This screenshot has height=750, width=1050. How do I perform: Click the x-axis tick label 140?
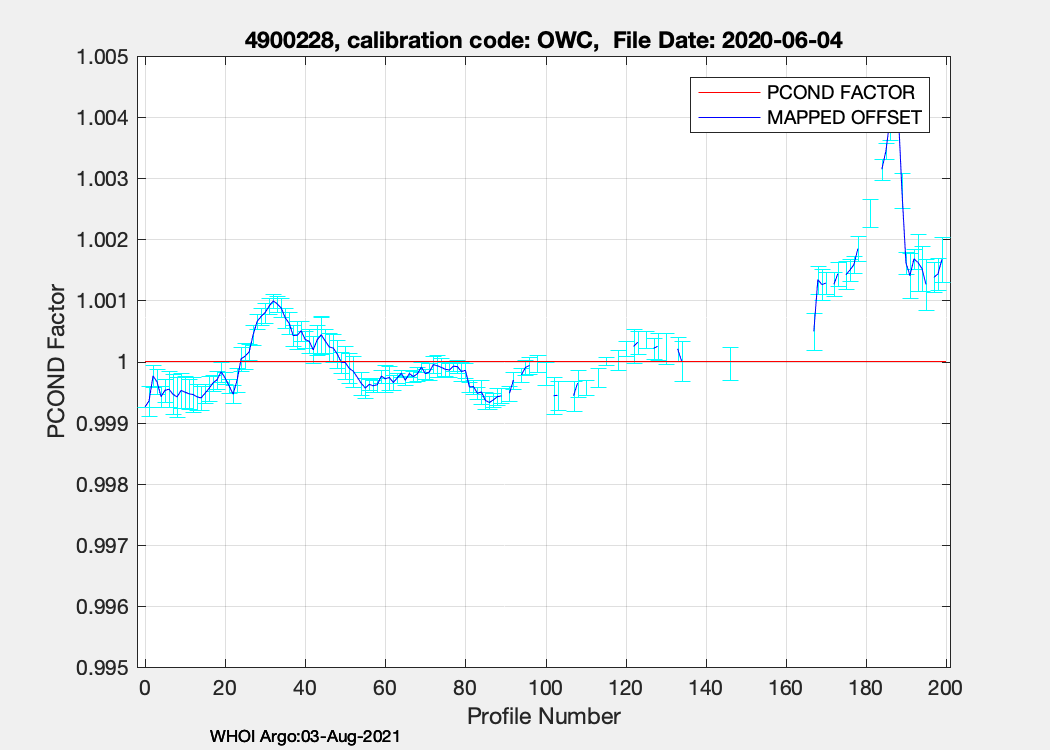(x=706, y=688)
